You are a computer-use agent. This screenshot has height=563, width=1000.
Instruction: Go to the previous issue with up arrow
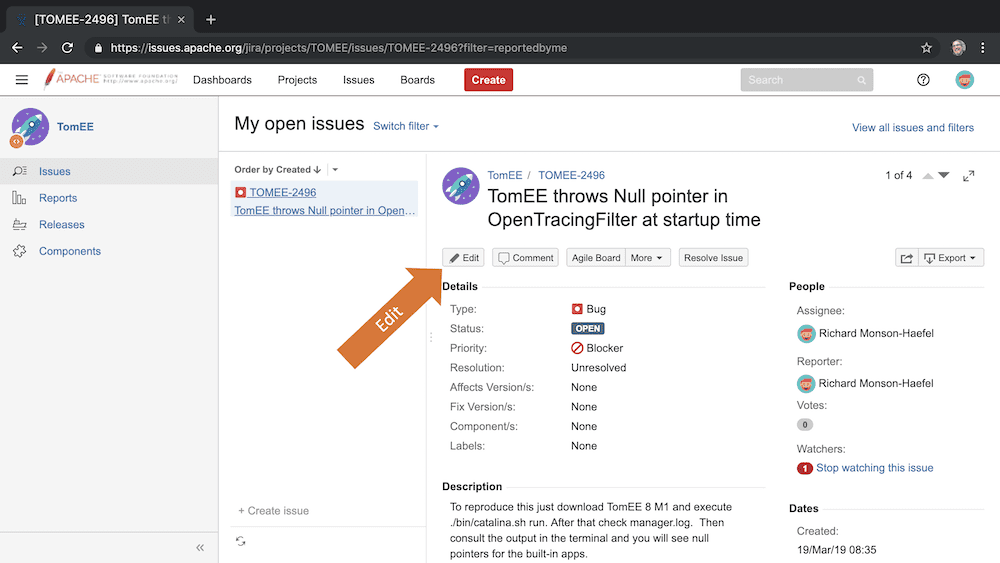click(x=928, y=175)
